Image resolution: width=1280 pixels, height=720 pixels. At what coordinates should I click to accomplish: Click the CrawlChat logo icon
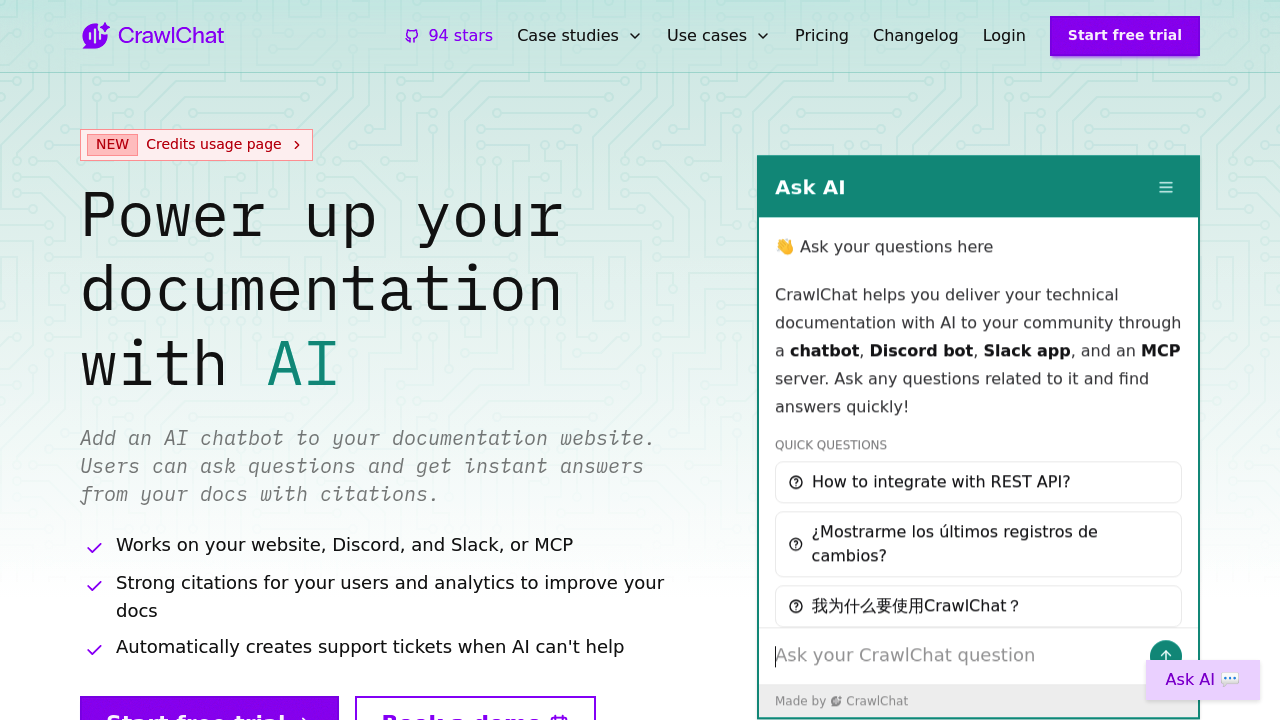[95, 35]
